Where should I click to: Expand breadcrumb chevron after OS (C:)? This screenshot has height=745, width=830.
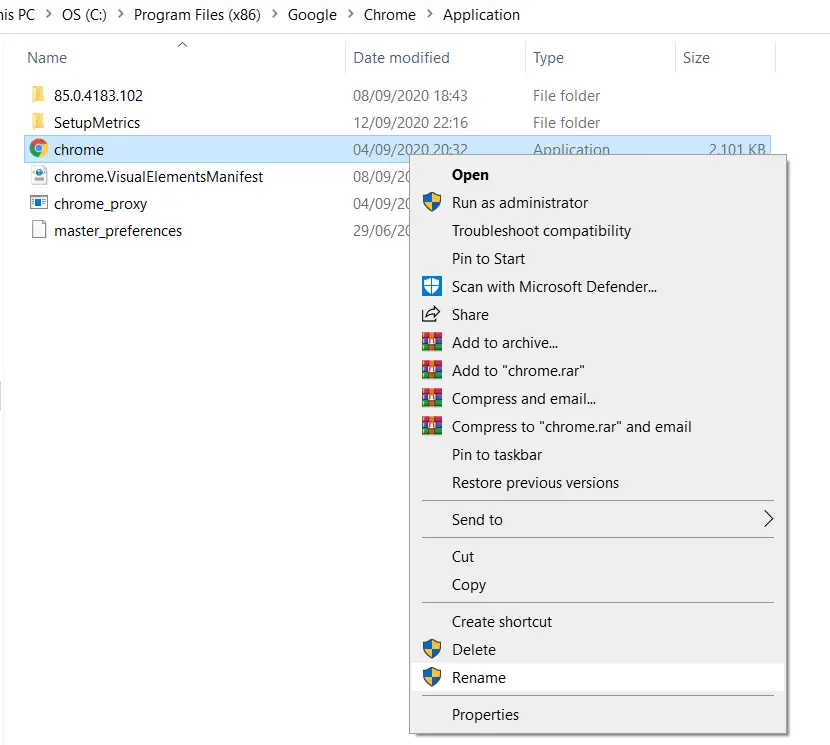tap(121, 14)
